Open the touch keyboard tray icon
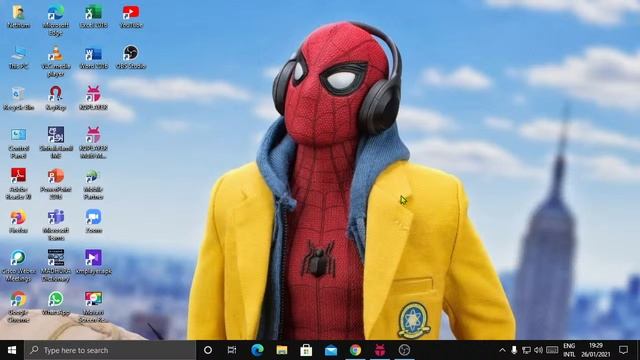The height and width of the screenshot is (360, 640). point(552,350)
